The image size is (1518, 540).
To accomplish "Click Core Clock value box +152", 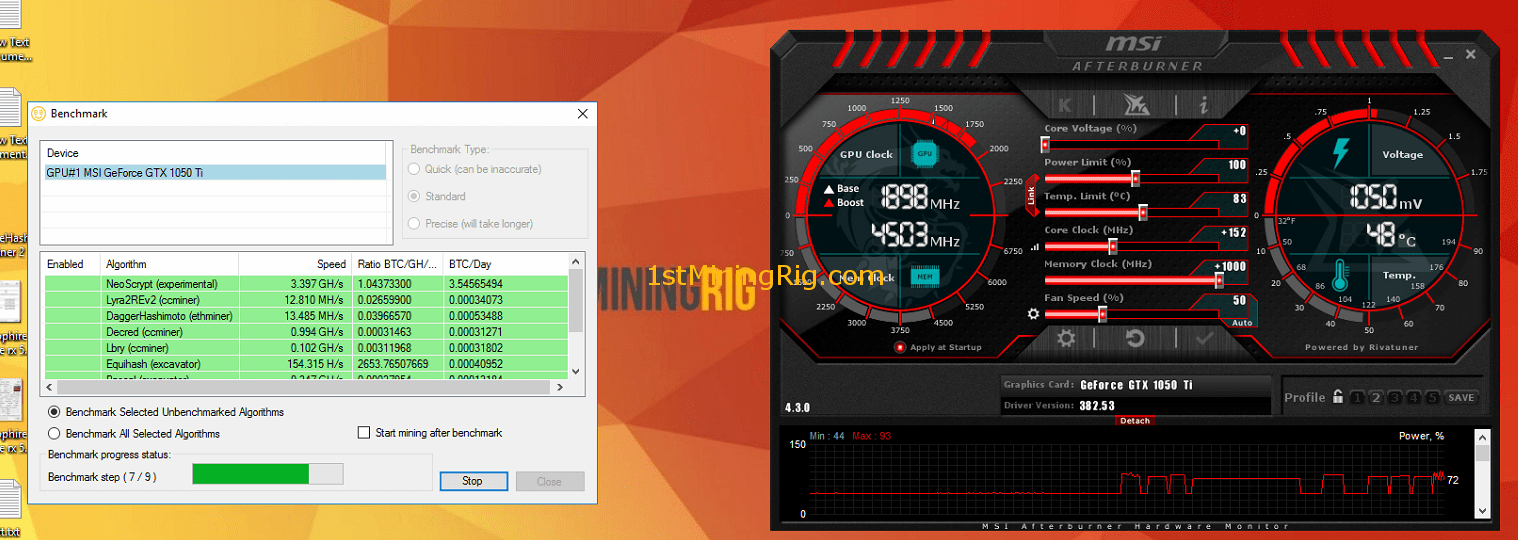I will [1225, 233].
